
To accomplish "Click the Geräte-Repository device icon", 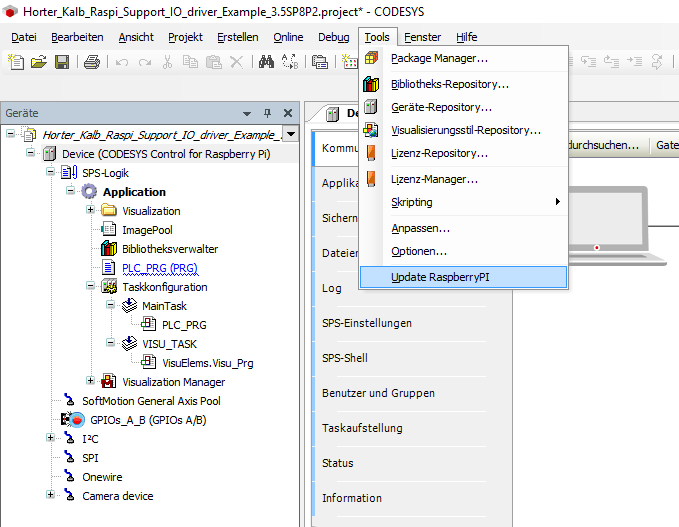I will click(x=371, y=107).
